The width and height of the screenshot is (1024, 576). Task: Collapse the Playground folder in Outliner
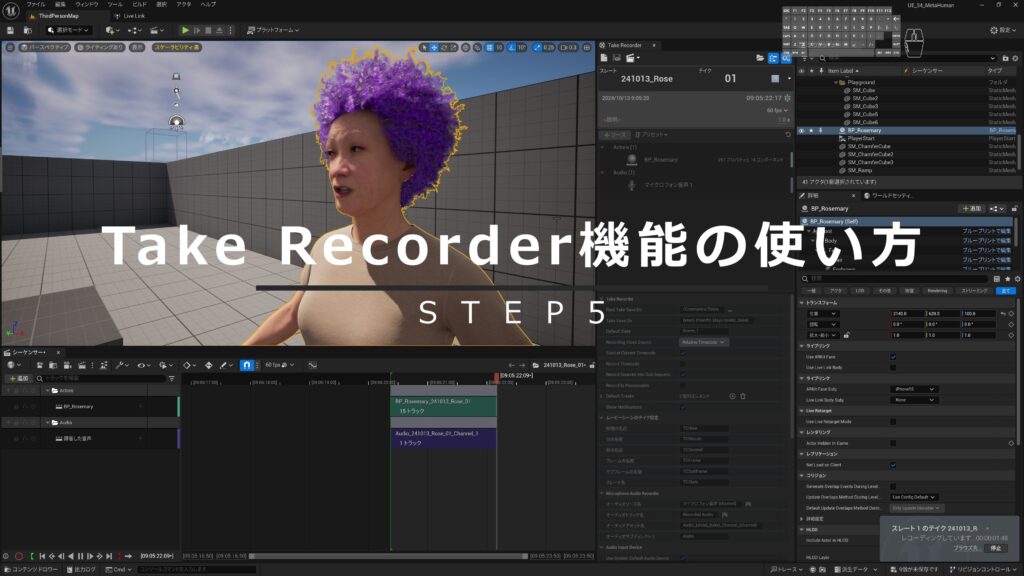pos(835,83)
